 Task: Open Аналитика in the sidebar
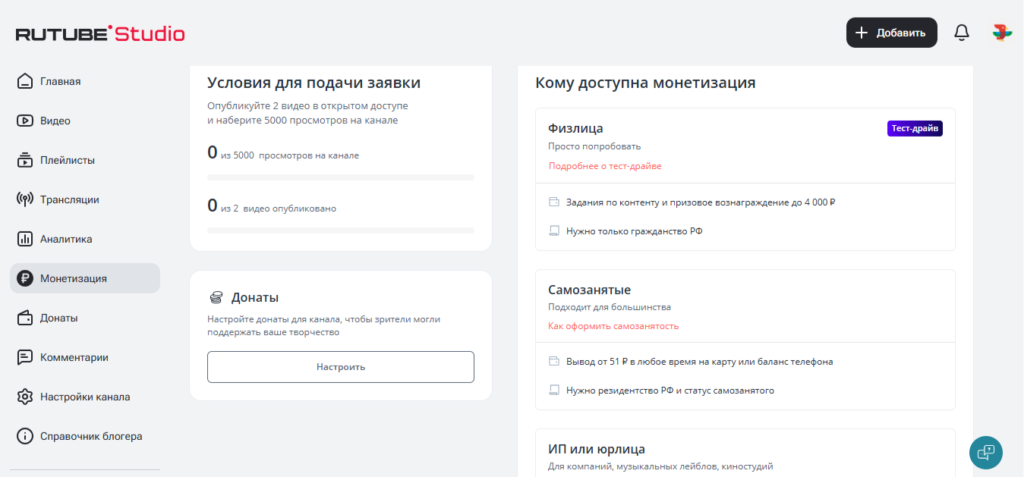[85, 239]
